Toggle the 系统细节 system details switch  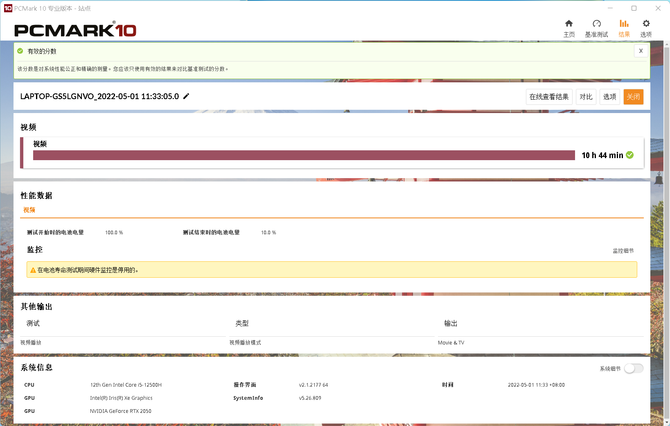[633, 368]
